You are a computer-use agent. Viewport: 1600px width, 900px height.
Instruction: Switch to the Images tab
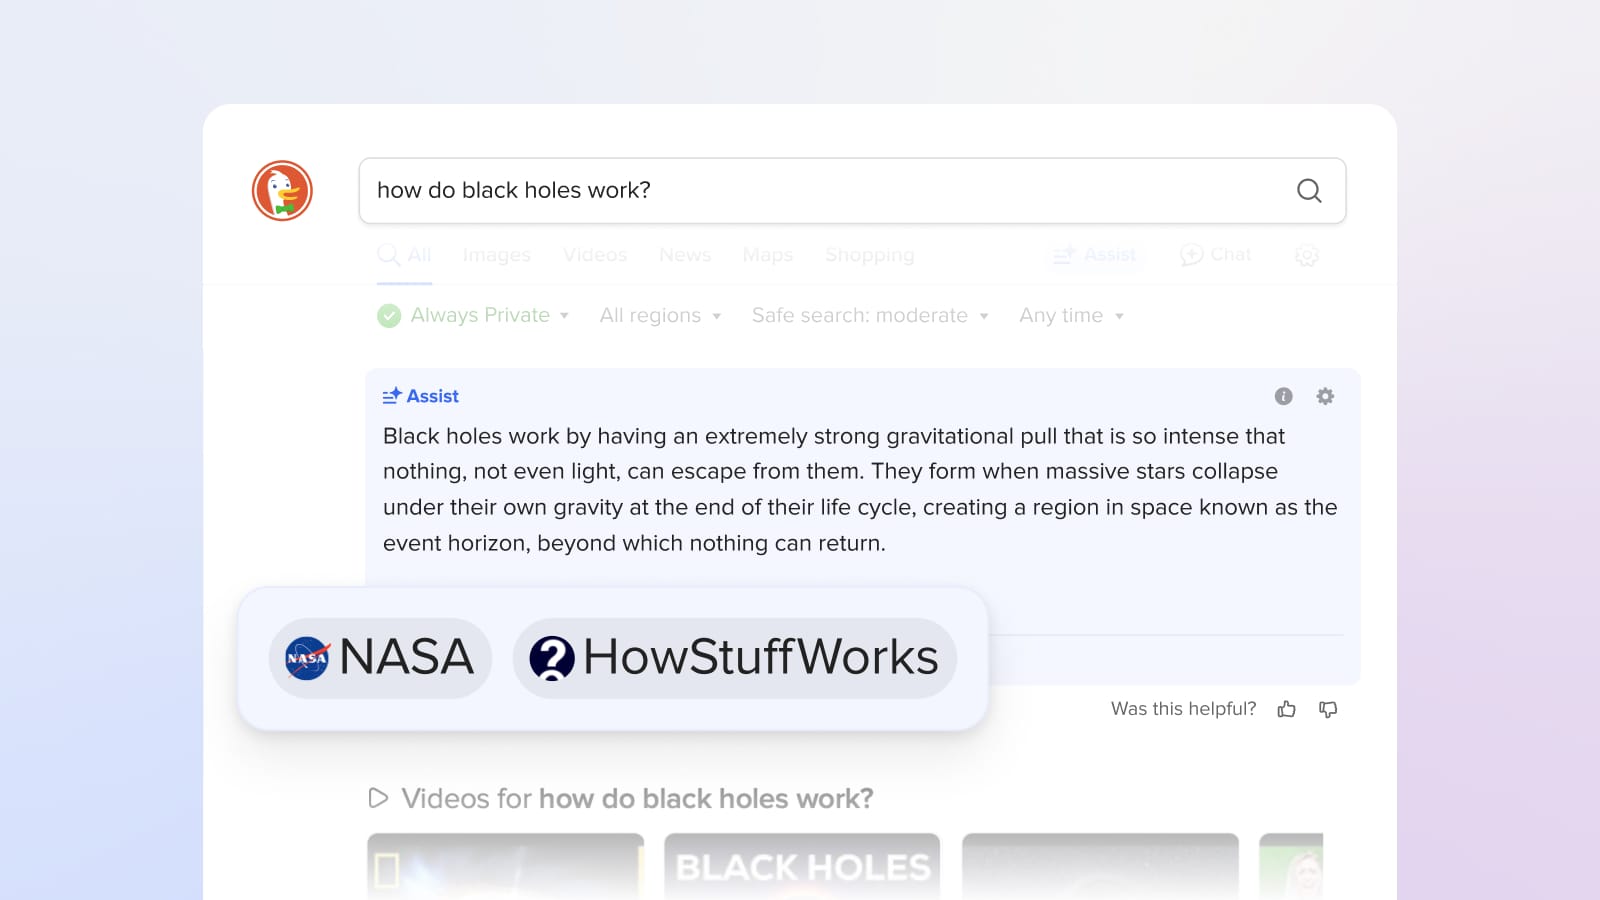pos(496,255)
